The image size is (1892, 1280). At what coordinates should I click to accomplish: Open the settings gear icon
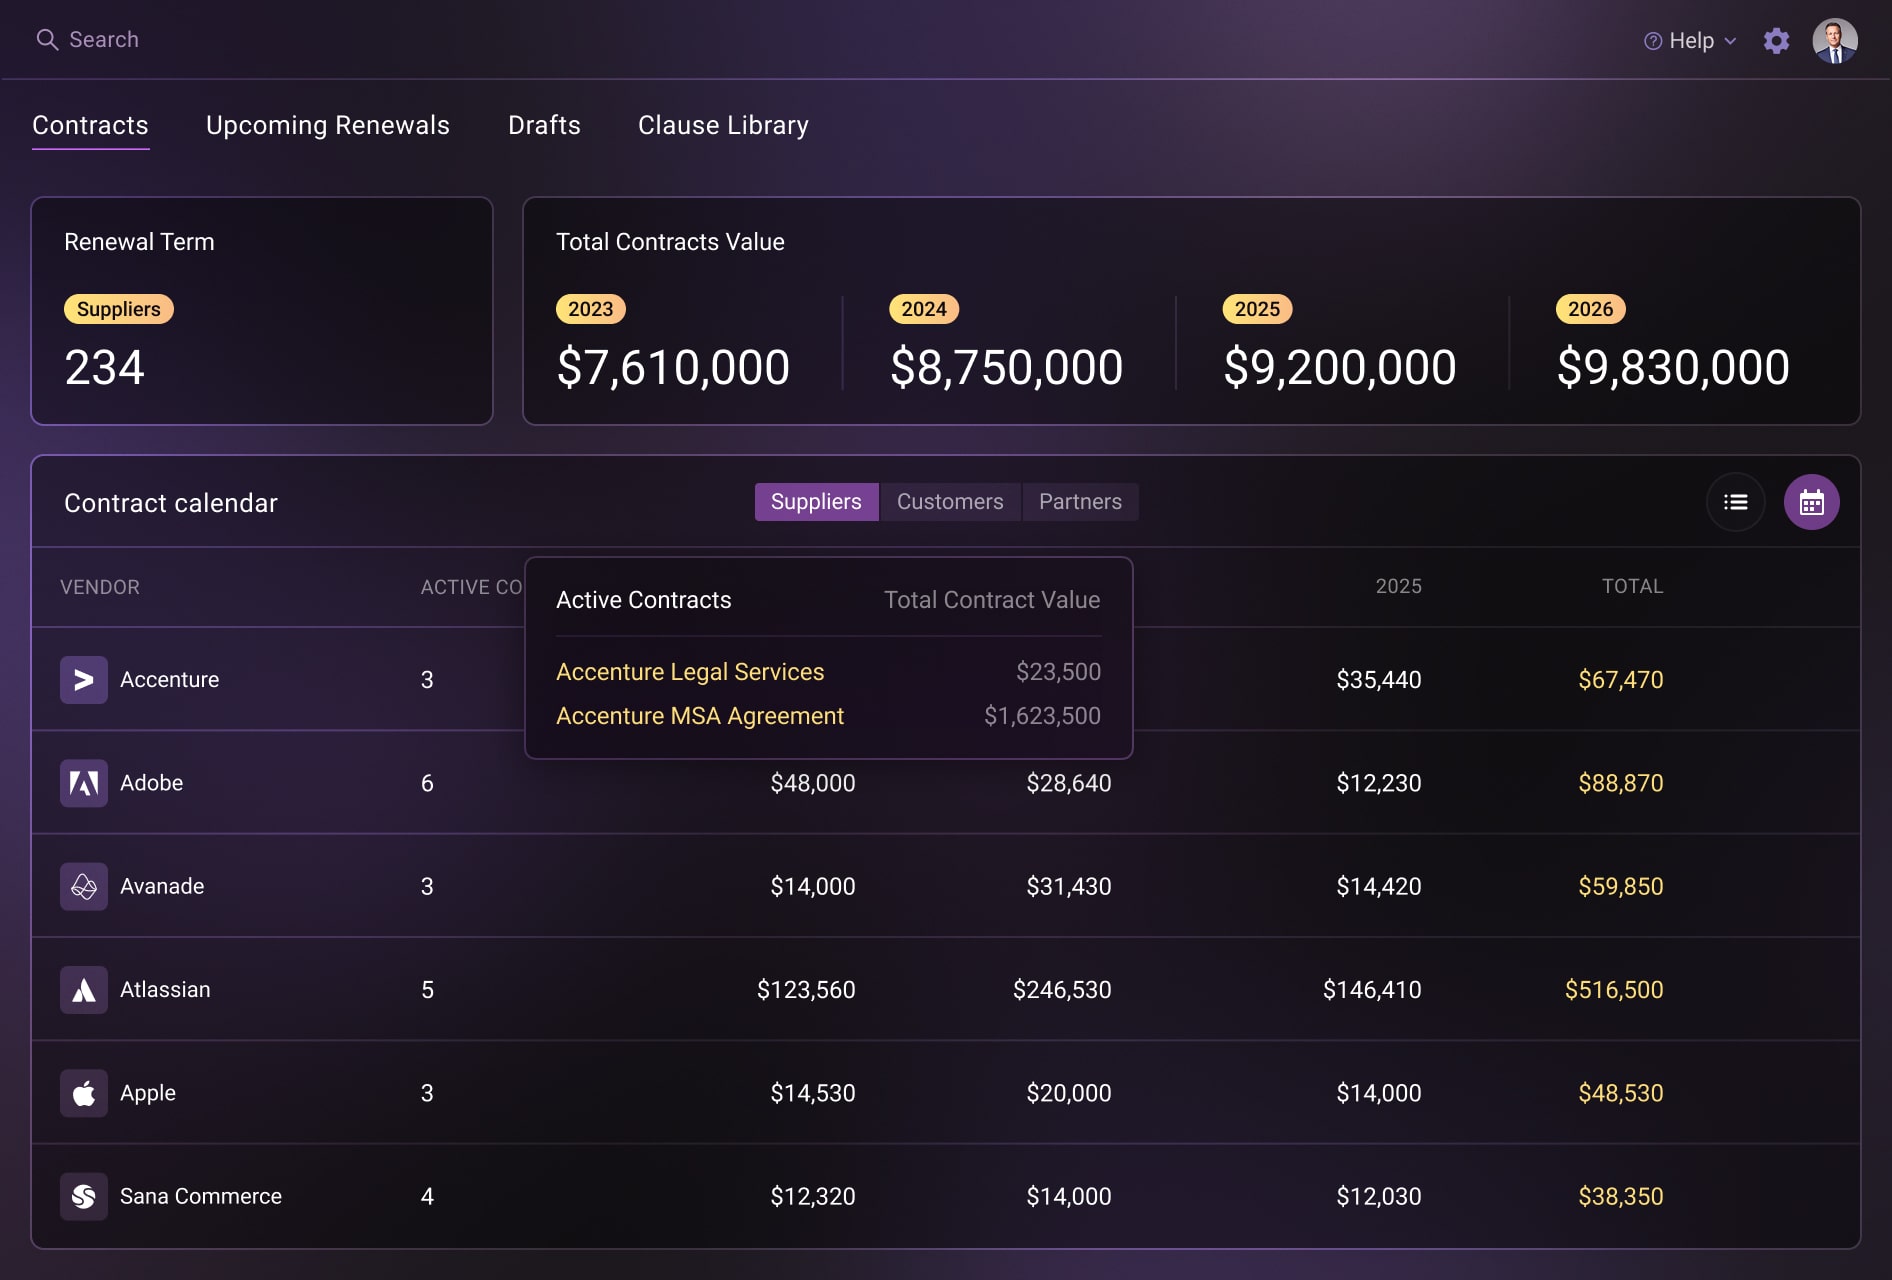(x=1776, y=41)
